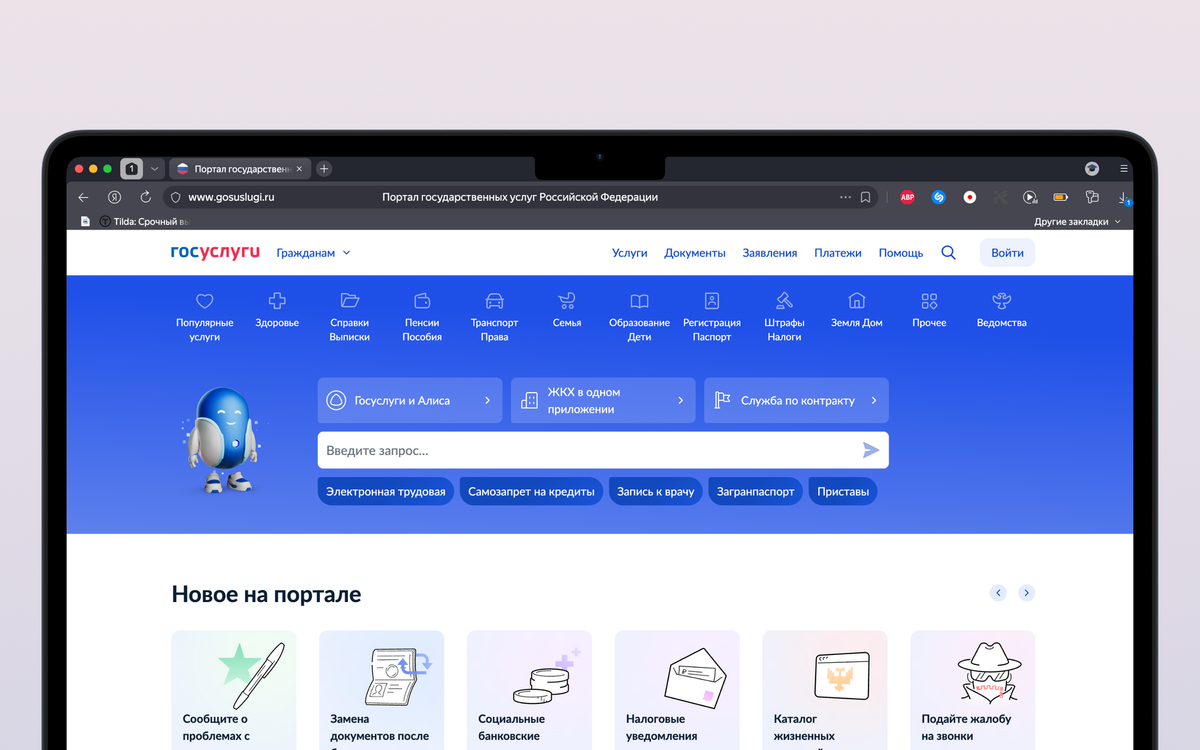Expand the Другие закладки bookmarks folder
Screen dimensions: 1200x750
click(x=1077, y=221)
